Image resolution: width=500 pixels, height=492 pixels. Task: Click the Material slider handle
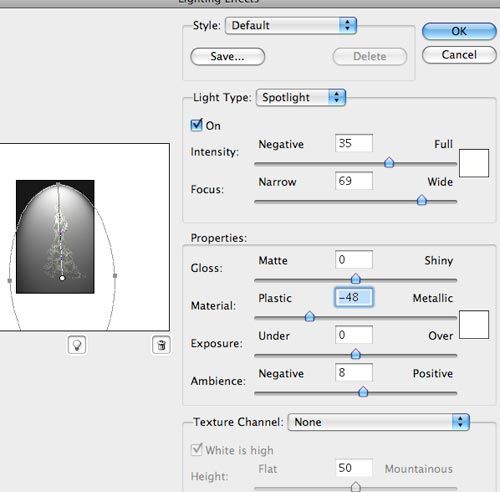coord(310,316)
